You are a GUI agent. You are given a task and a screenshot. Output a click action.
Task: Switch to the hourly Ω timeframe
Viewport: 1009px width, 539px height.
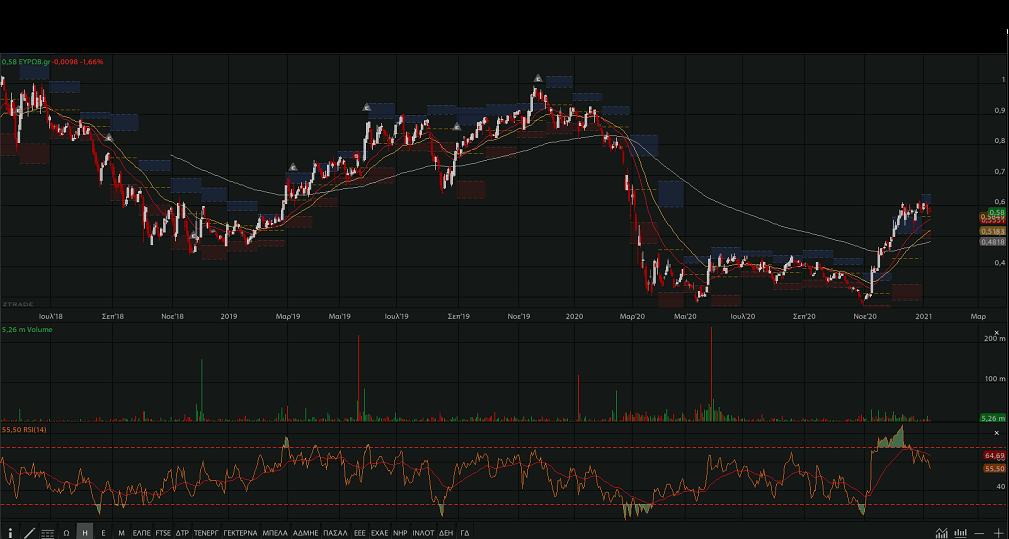pos(66,533)
